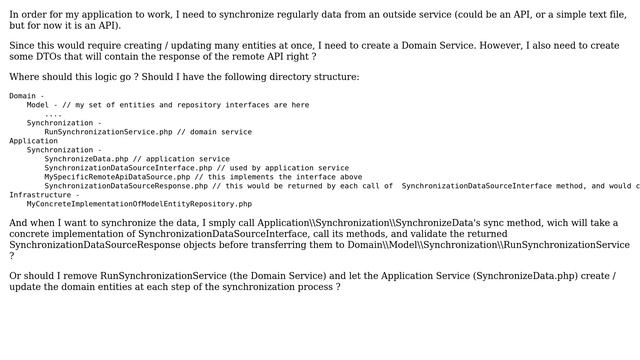Screen dimensions: 640x360
Task: Click the 'SynchronizationDataSourceInterface.php' code line
Action: [x=197, y=168]
